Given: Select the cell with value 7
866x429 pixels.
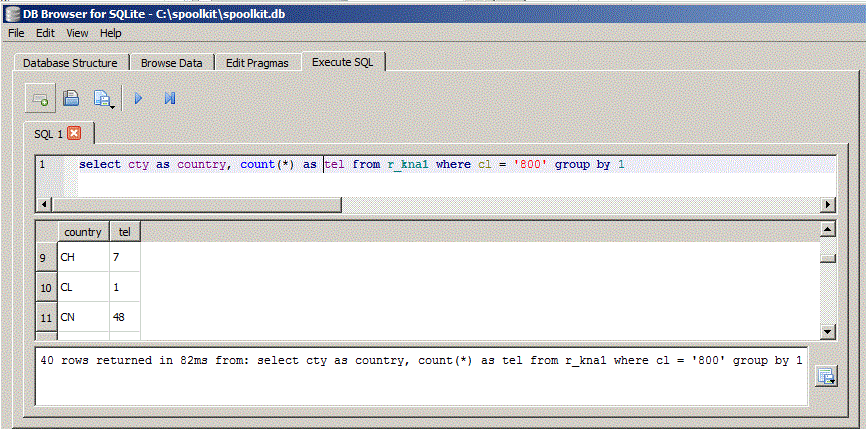Looking at the screenshot, I should click(125, 257).
